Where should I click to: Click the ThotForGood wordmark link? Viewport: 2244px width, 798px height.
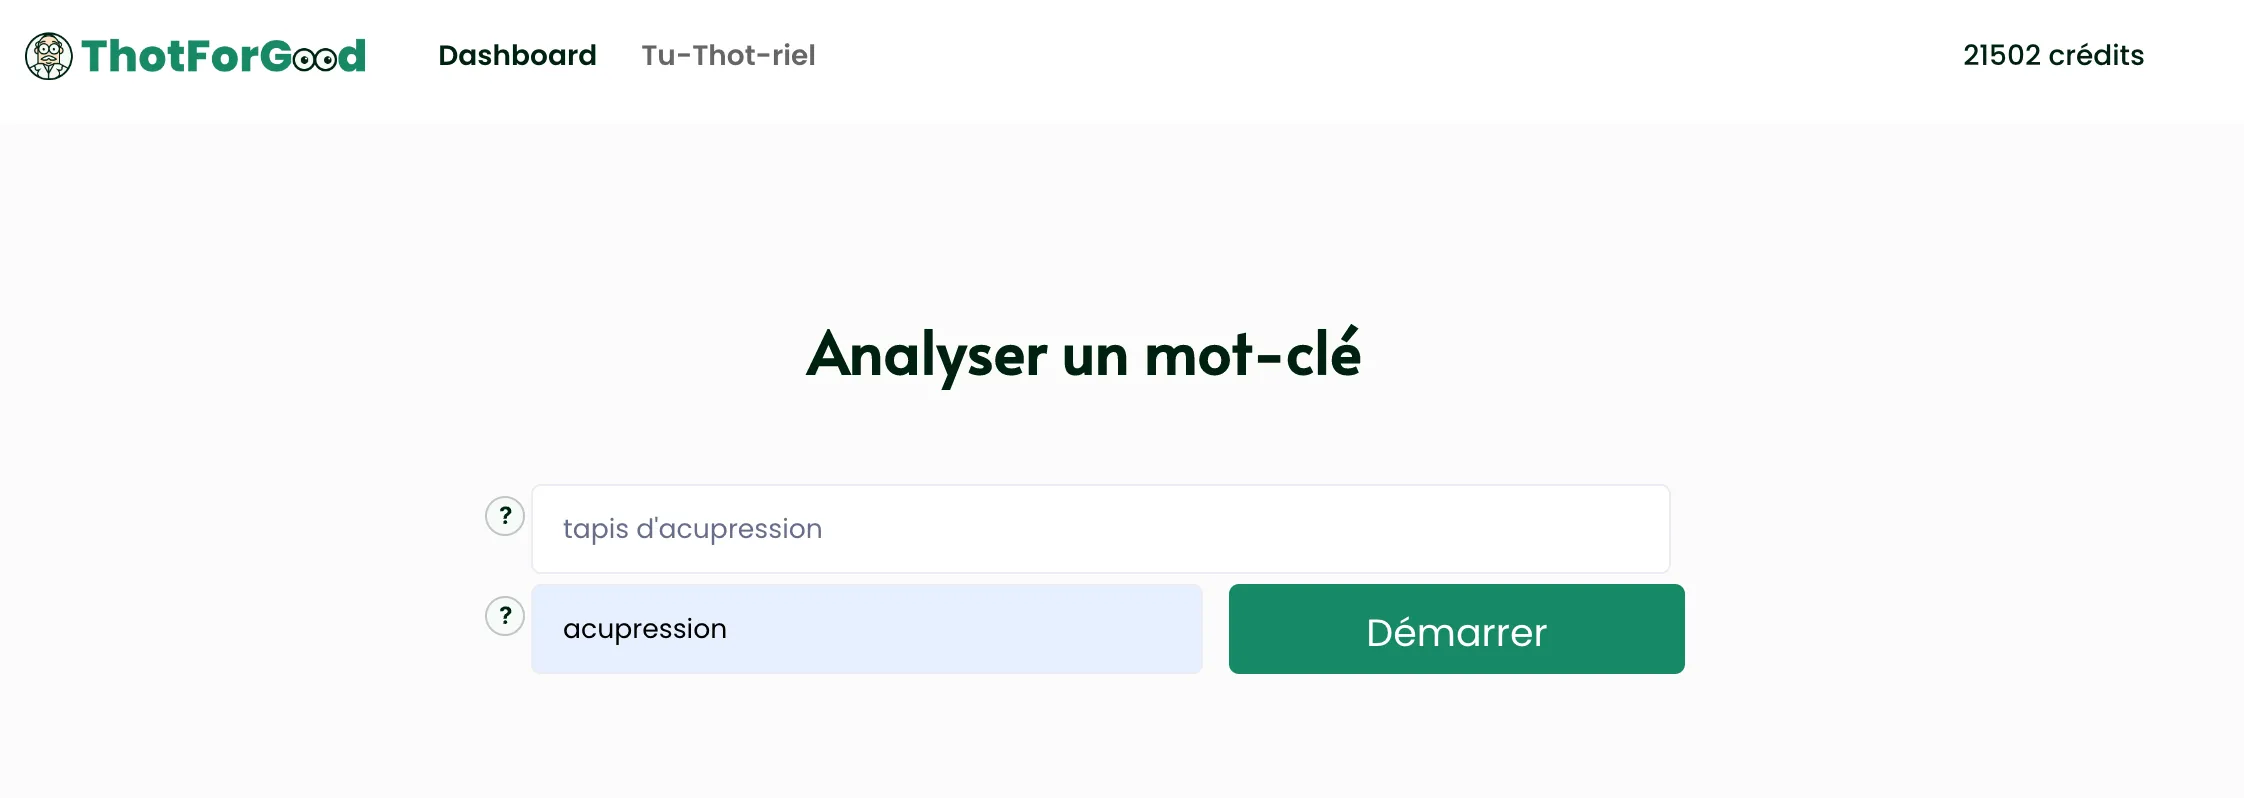click(x=222, y=56)
